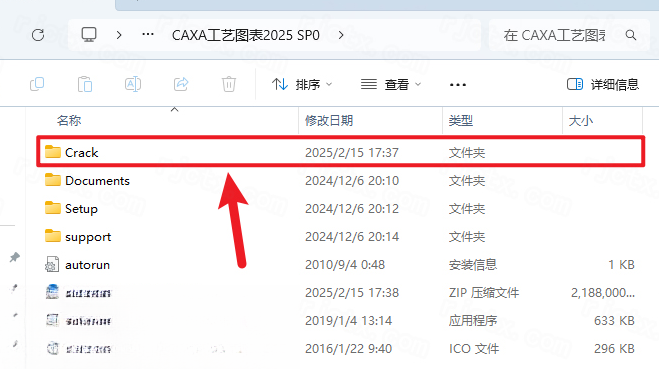Click the Paste toolbar icon
Image resolution: width=659 pixels, height=369 pixels.
(x=85, y=84)
